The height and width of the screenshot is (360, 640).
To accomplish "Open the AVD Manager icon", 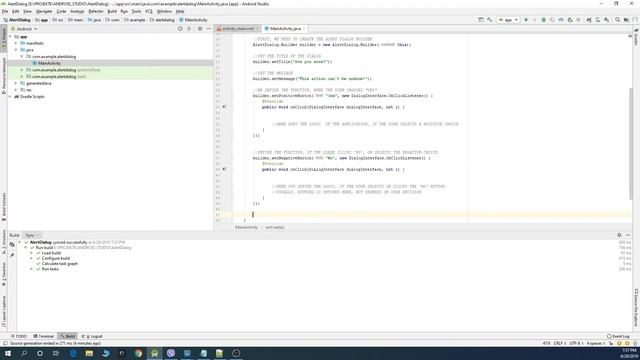I will tap(598, 20).
